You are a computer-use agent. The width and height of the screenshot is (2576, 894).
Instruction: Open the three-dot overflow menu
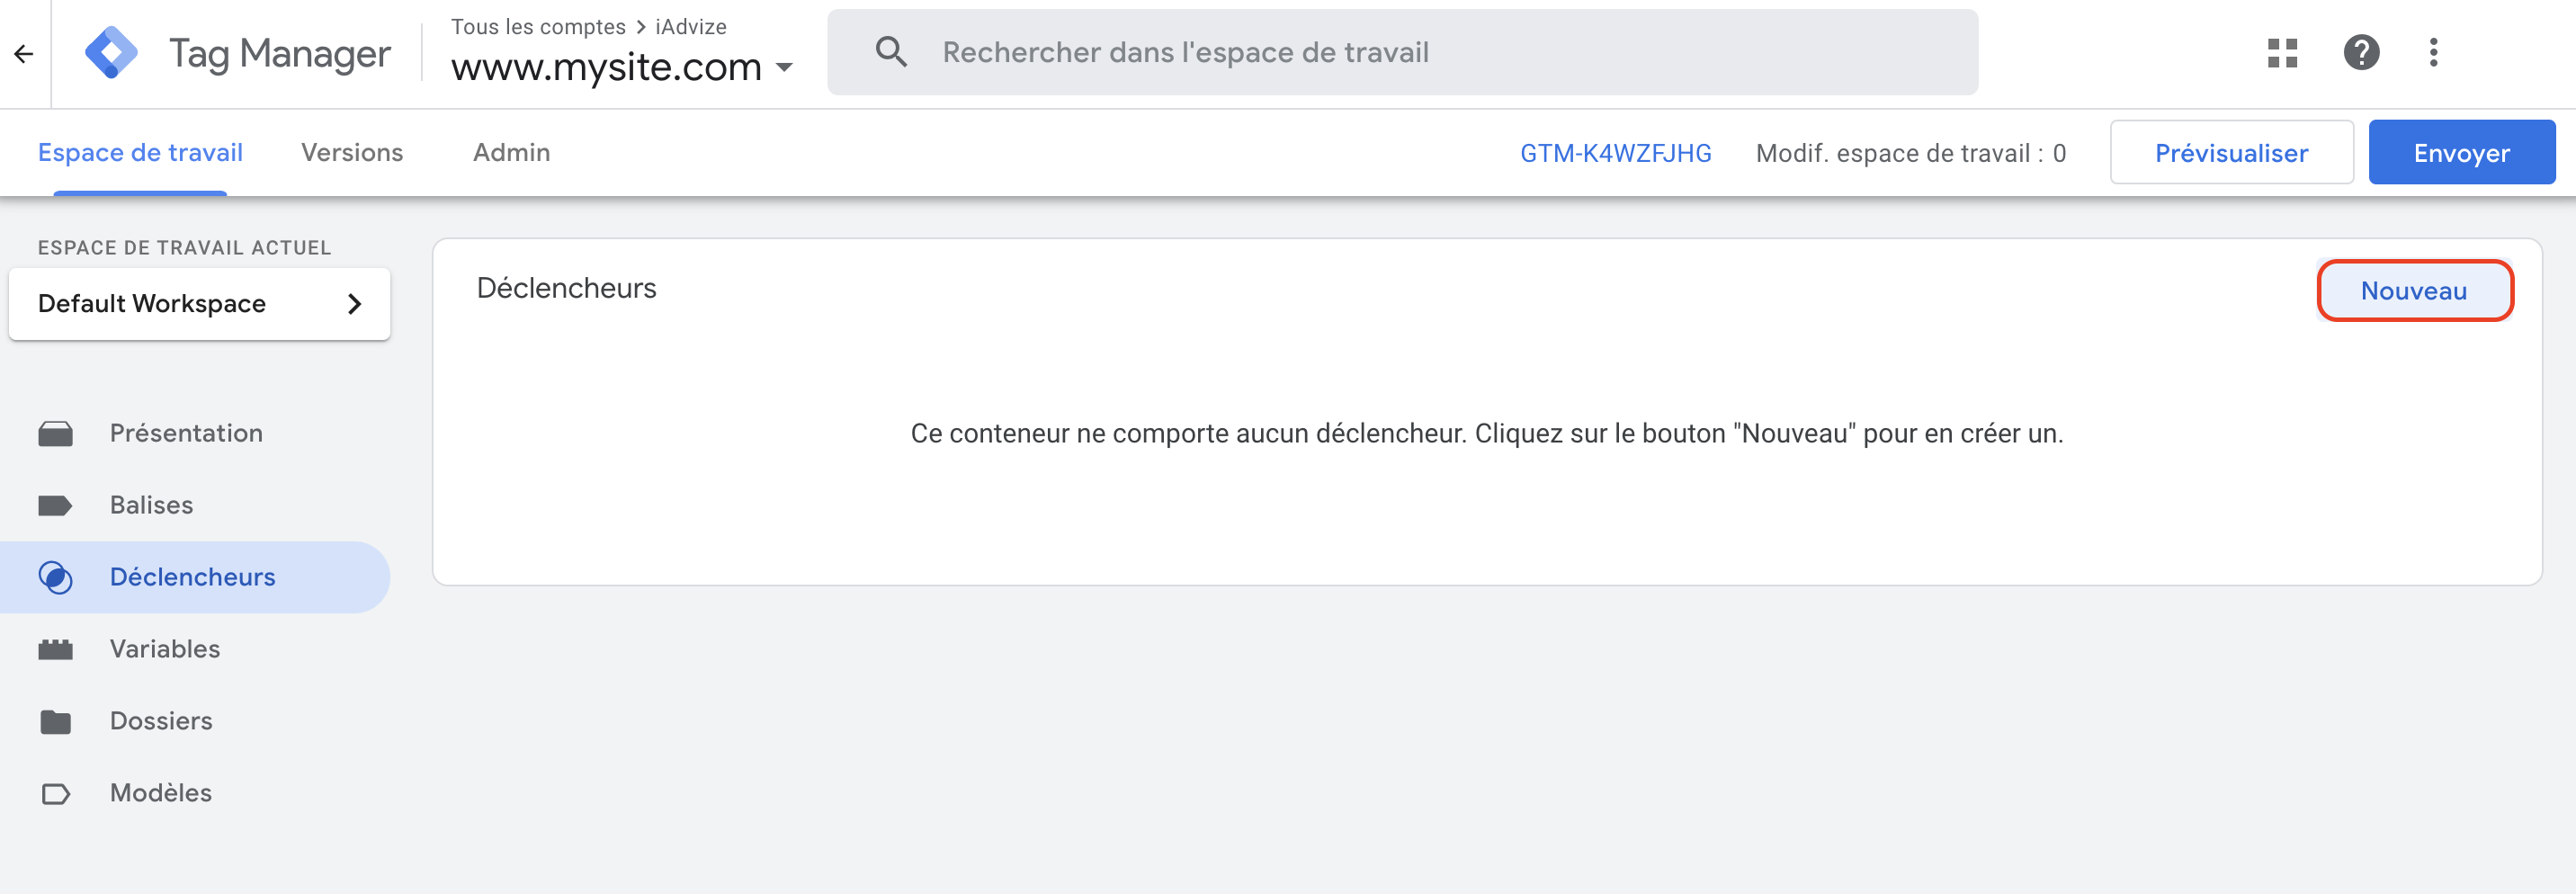tap(2434, 52)
